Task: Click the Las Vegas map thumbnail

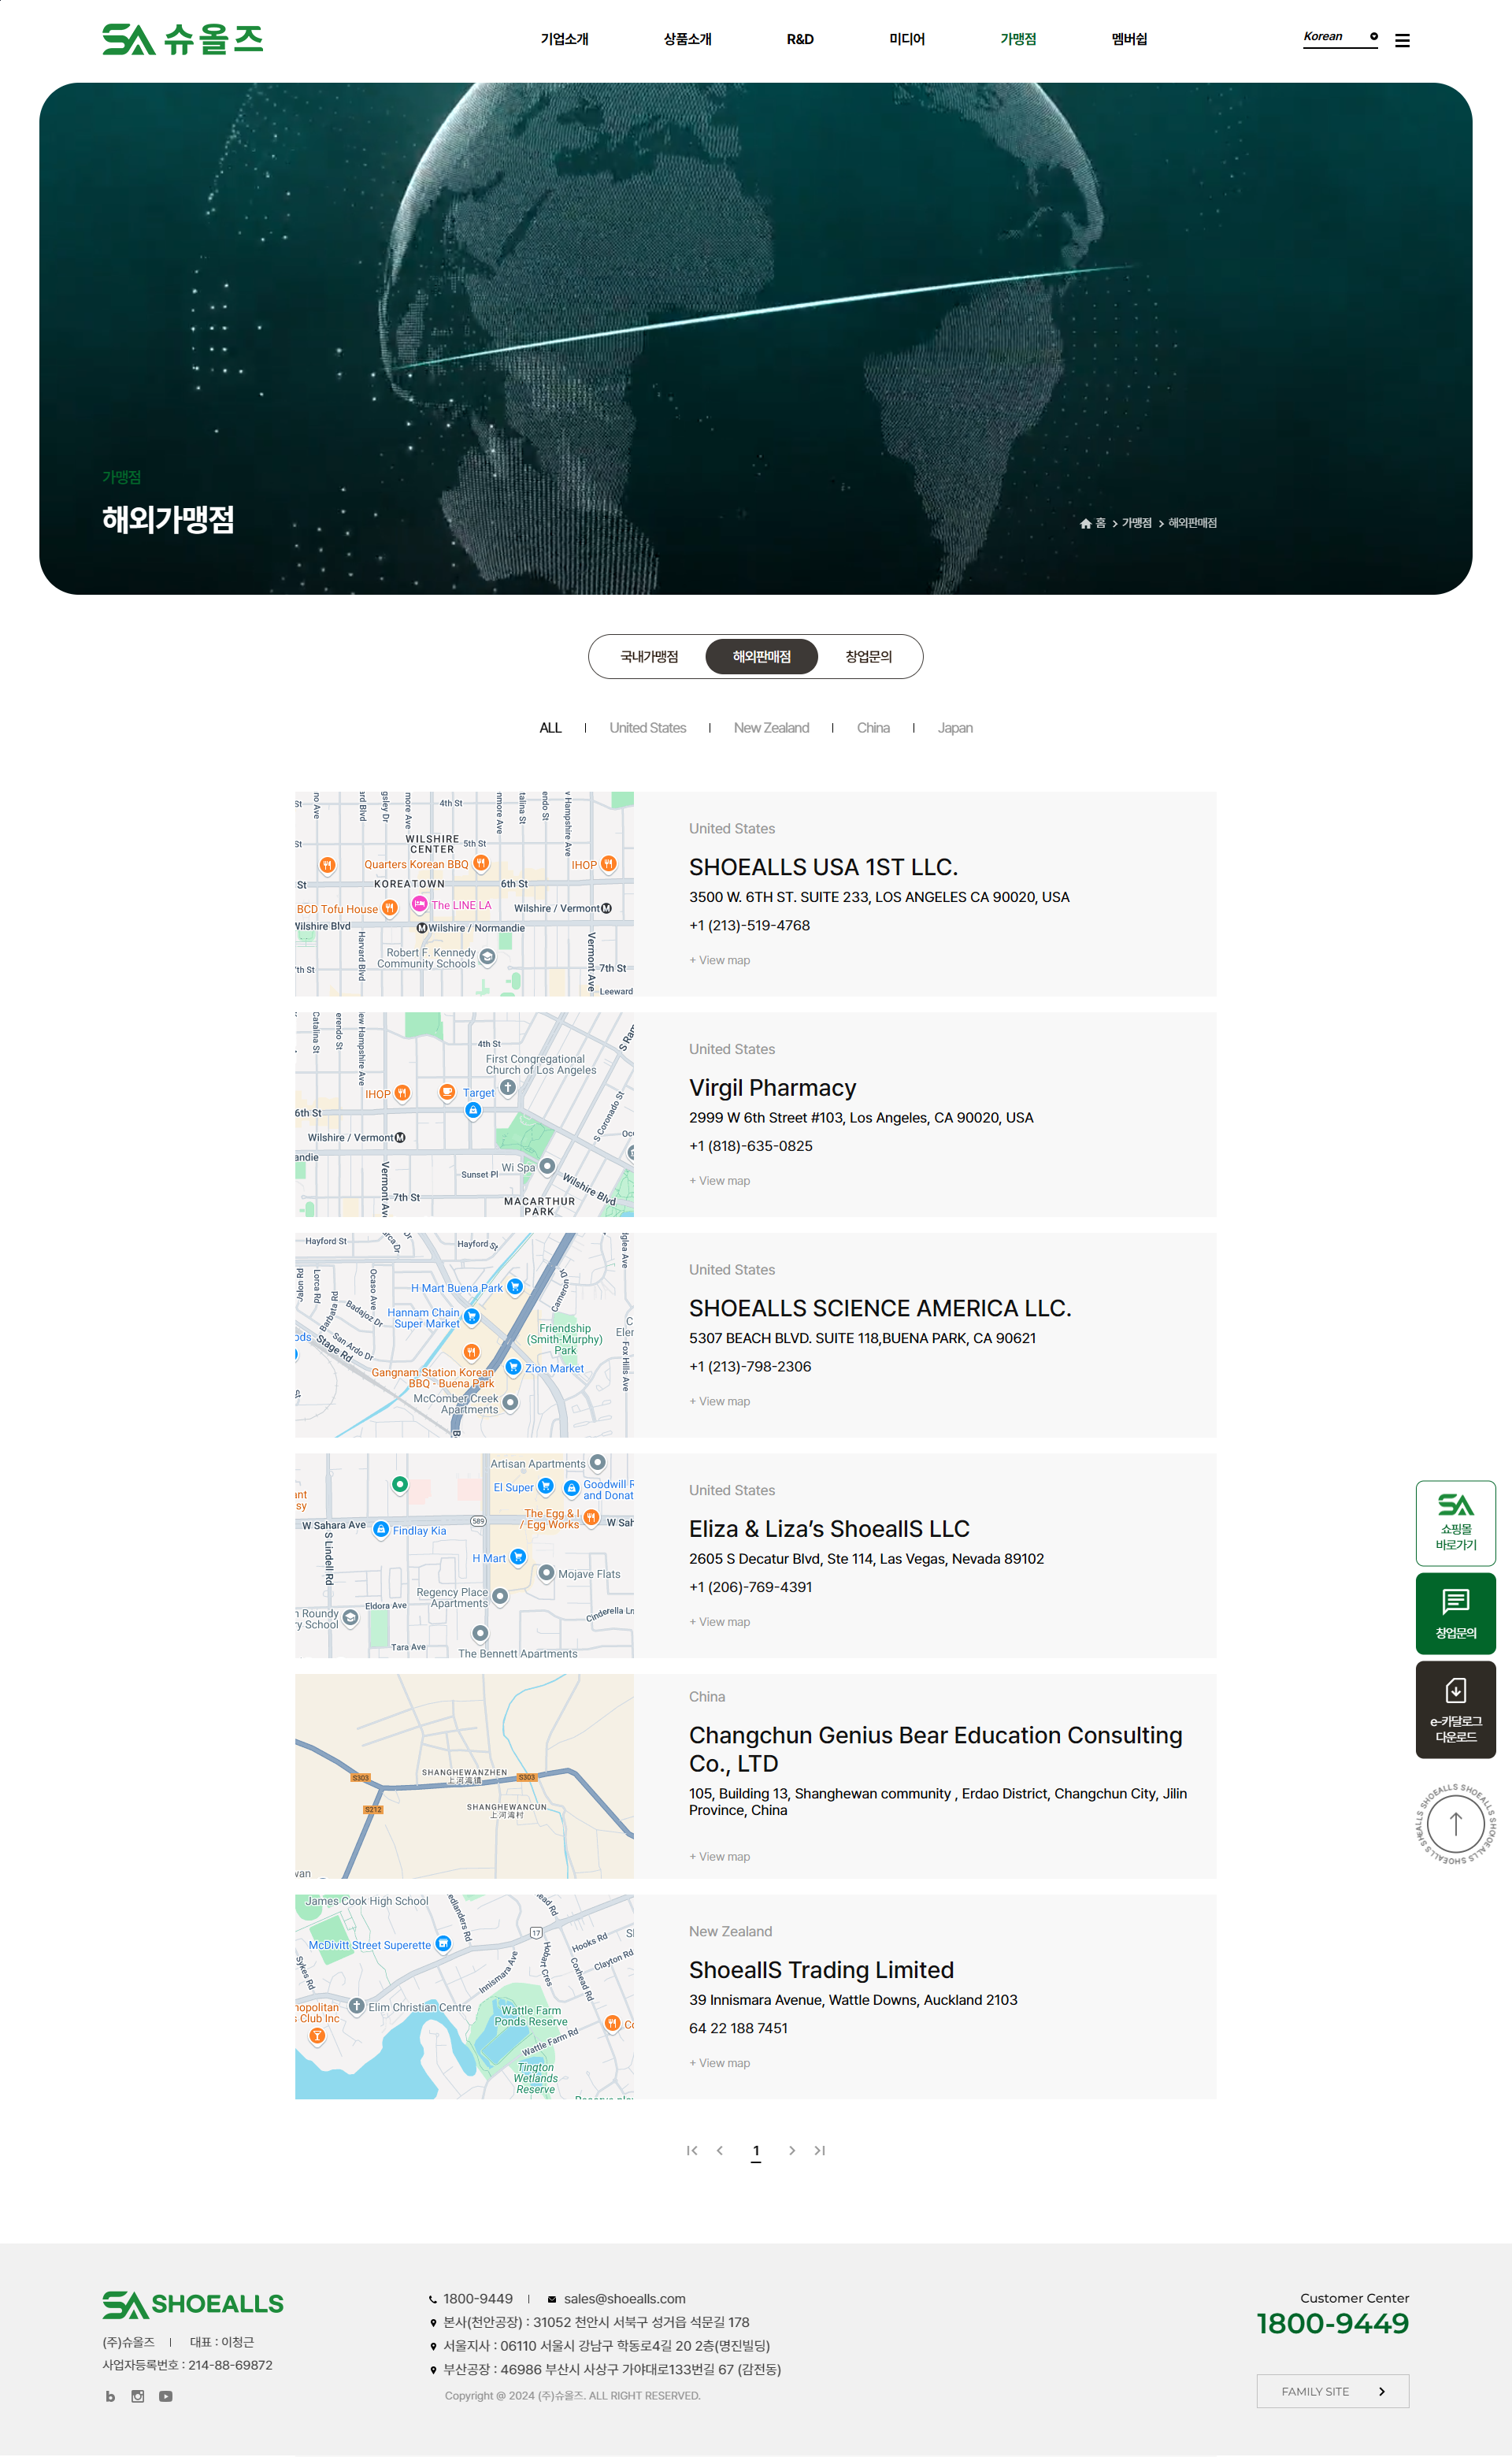Action: pos(464,1556)
